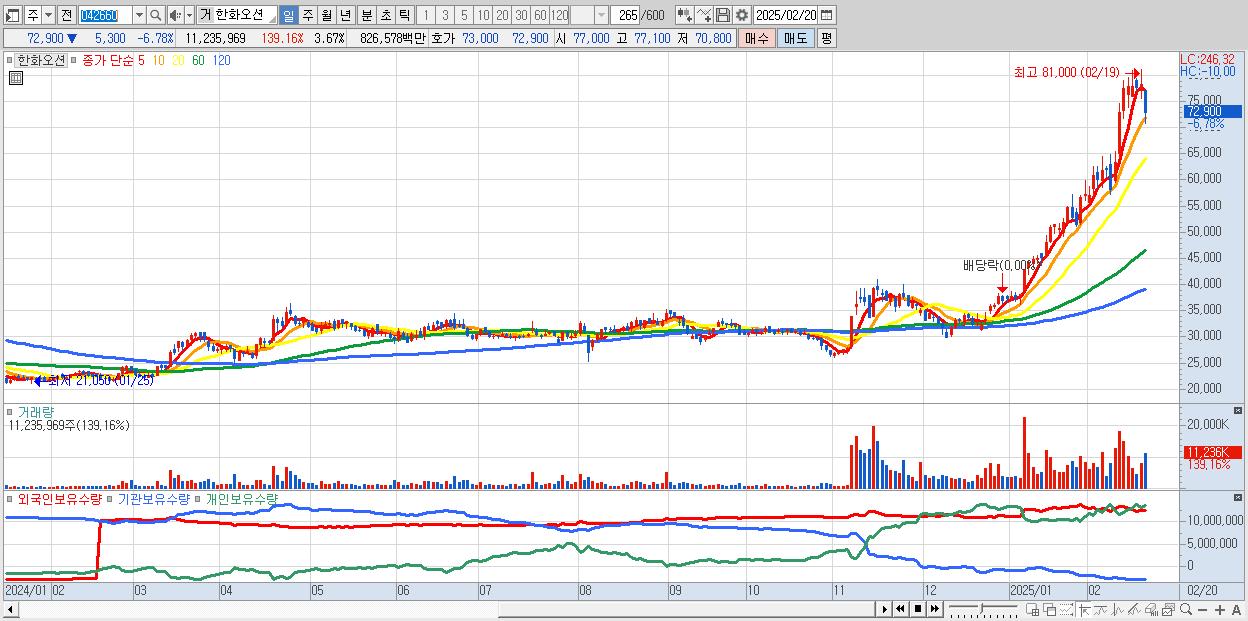Click the 매도 sell button
Viewport: 1248px width, 621px height.
(x=795, y=38)
